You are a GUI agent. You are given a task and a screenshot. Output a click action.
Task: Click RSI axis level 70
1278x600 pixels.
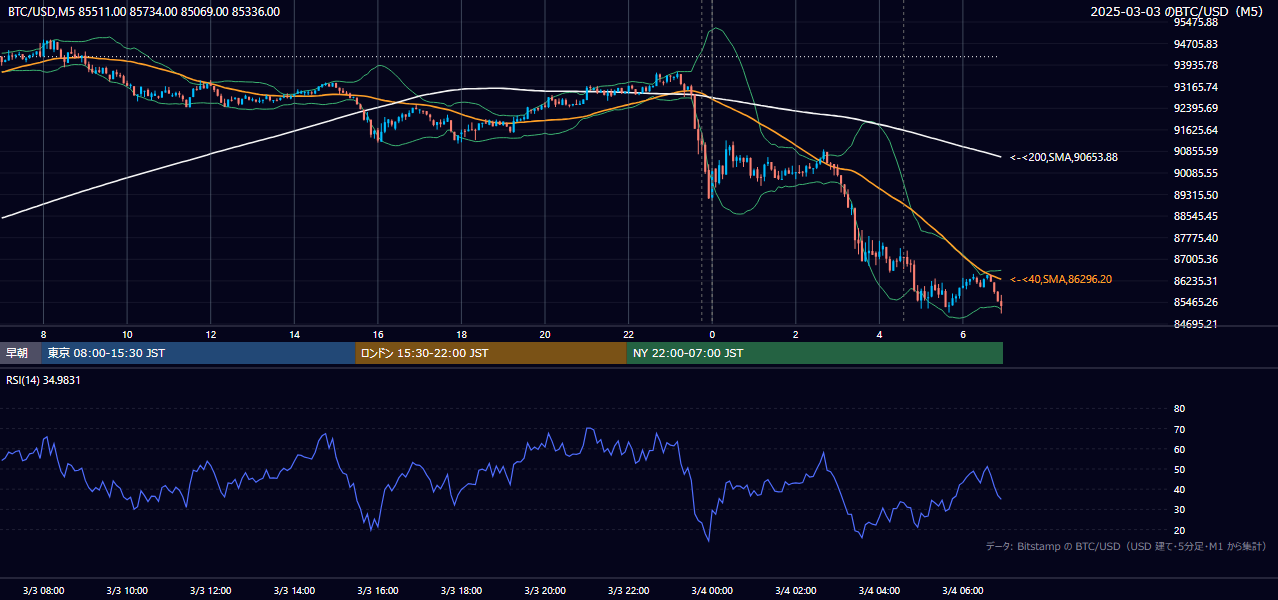1179,429
